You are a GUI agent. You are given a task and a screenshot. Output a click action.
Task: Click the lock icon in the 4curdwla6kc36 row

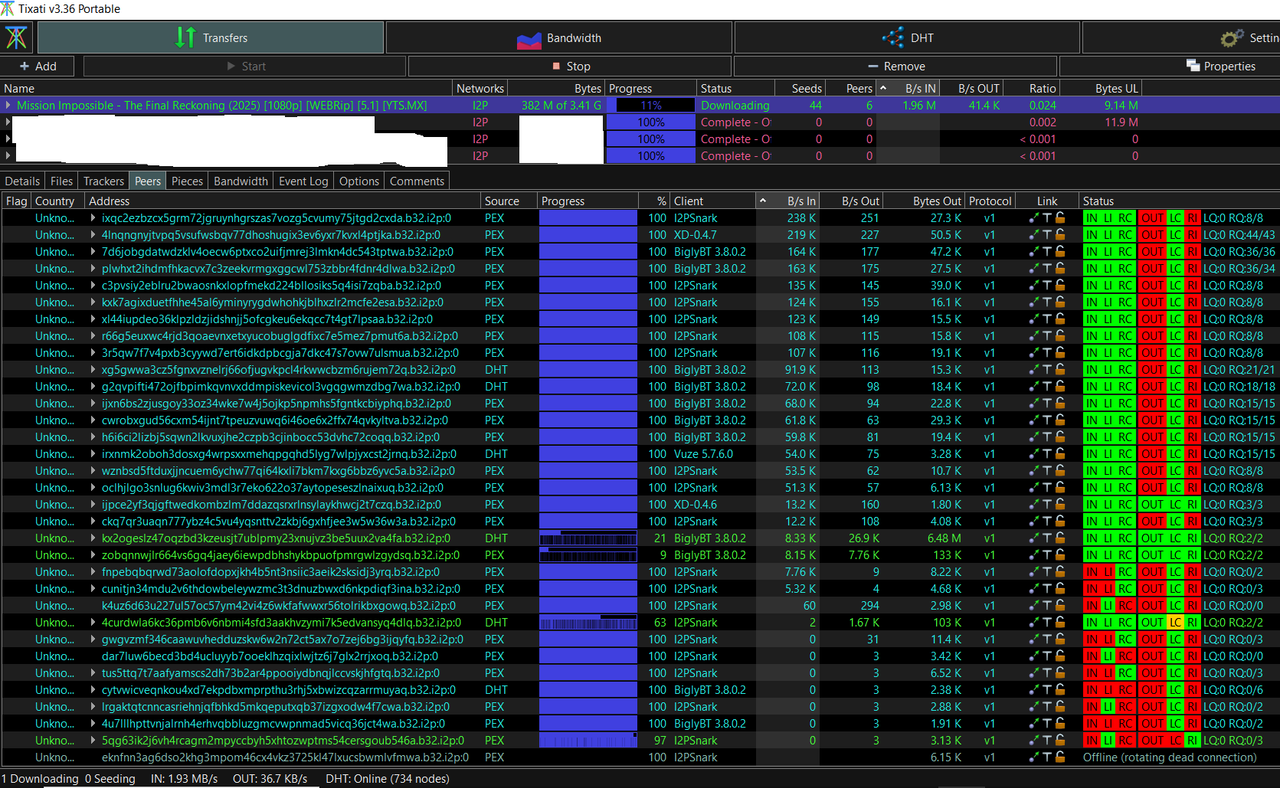1061,622
